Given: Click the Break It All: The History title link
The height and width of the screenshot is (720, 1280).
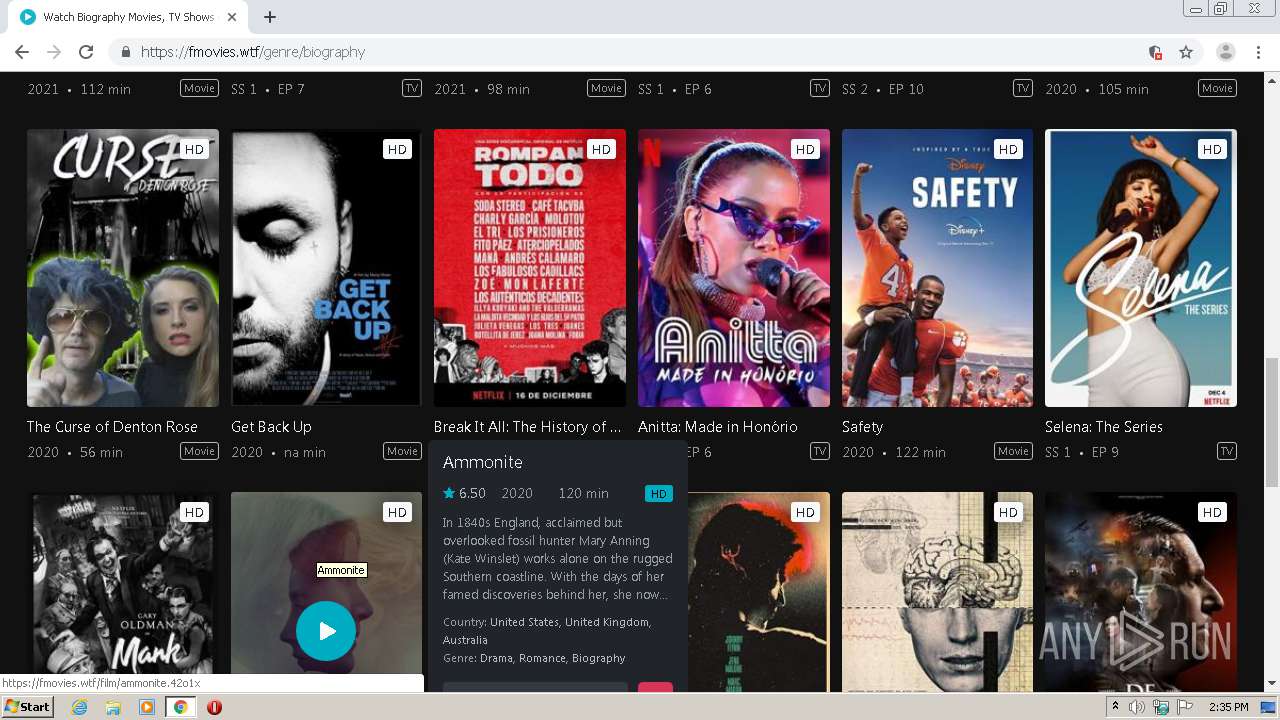Looking at the screenshot, I should coord(527,427).
